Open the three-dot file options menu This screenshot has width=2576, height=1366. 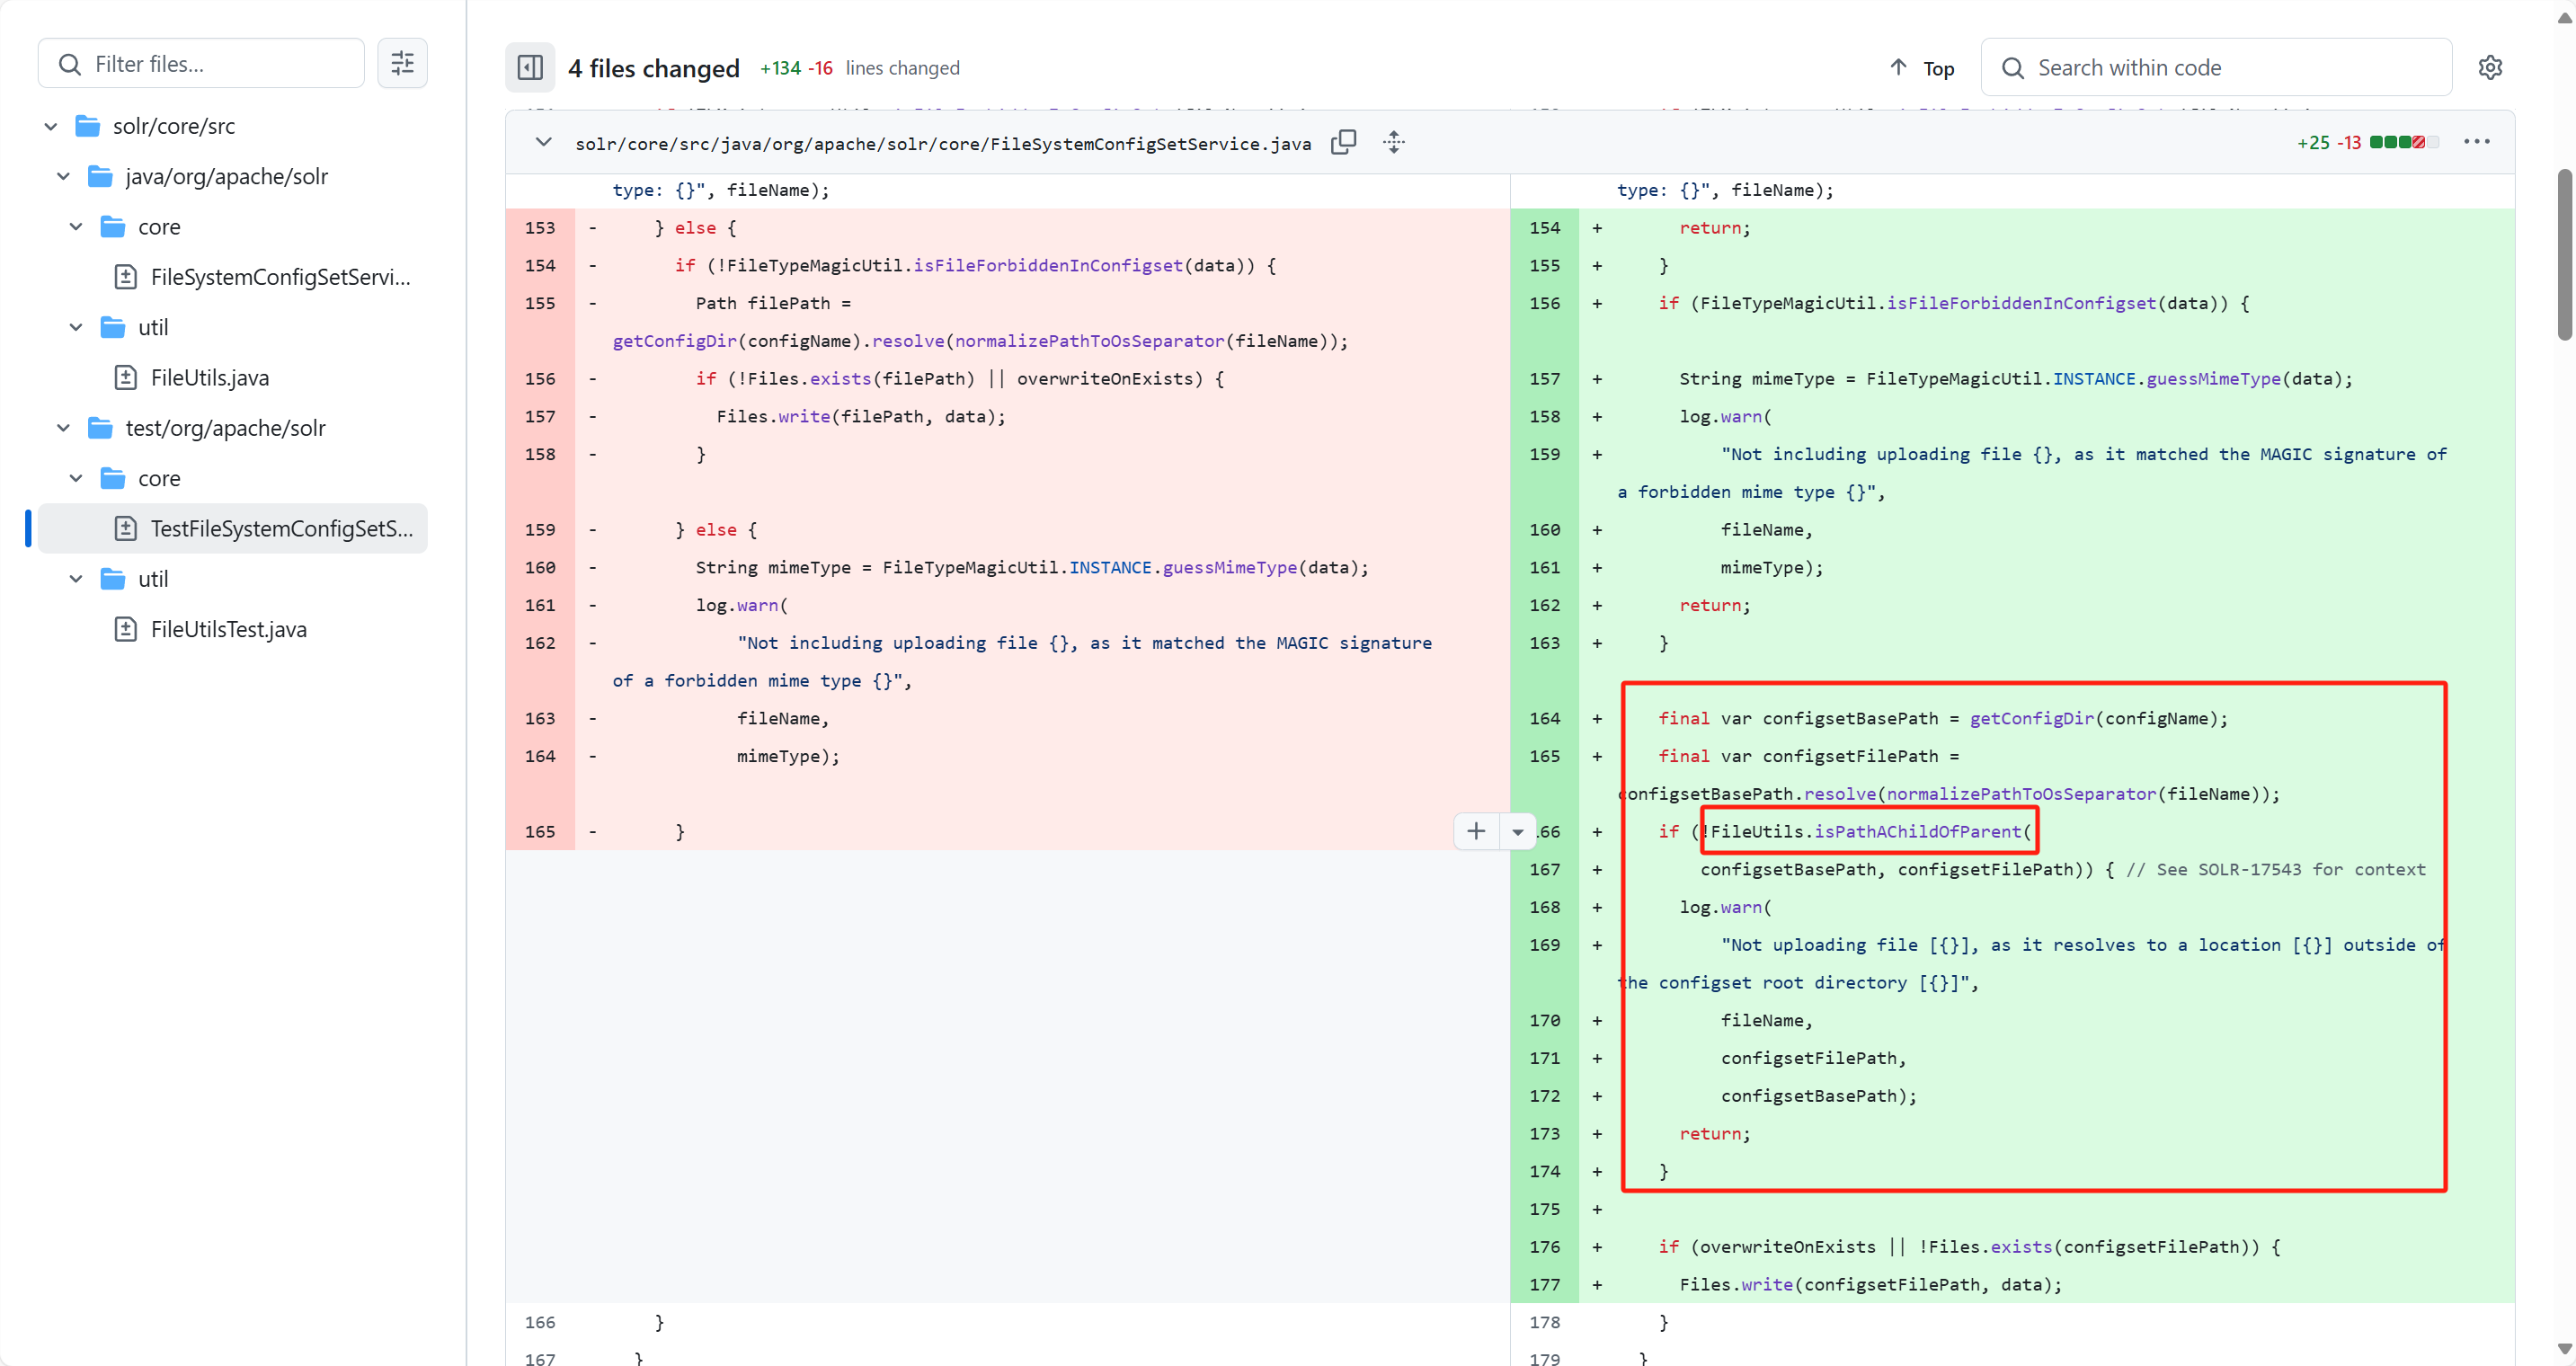pos(2477,142)
